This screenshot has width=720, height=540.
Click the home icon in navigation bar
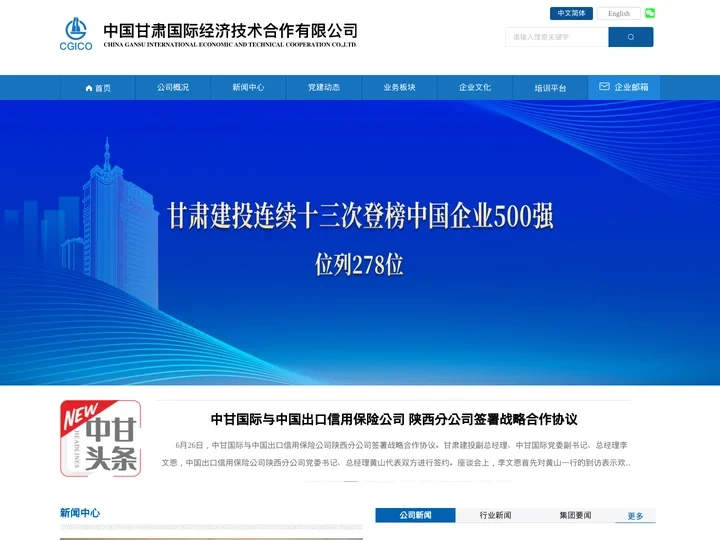(89, 88)
